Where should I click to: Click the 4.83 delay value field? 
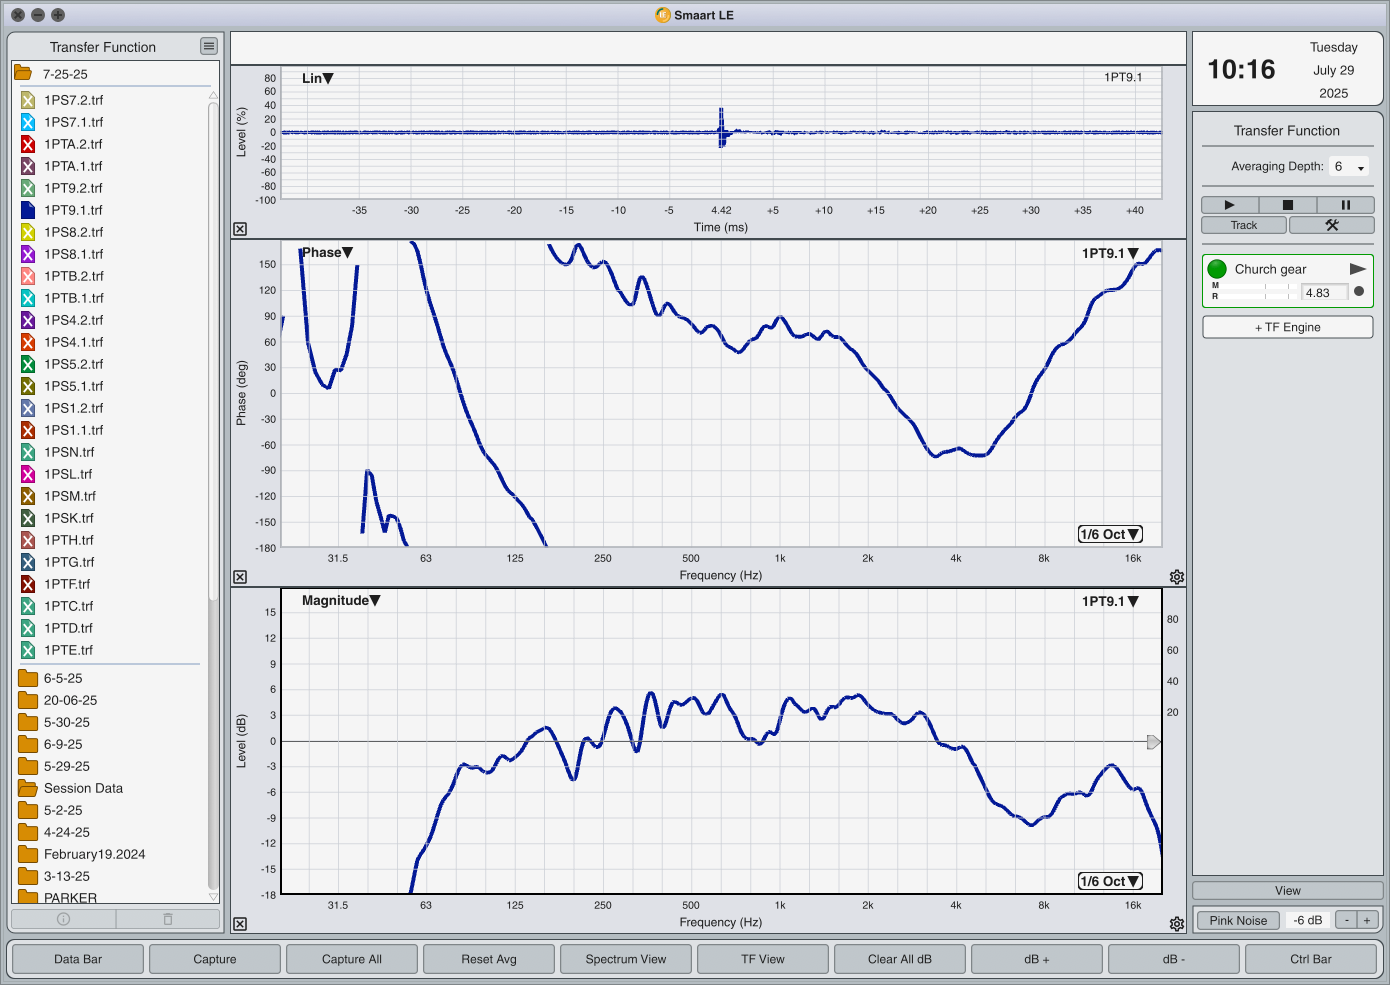coord(1324,293)
